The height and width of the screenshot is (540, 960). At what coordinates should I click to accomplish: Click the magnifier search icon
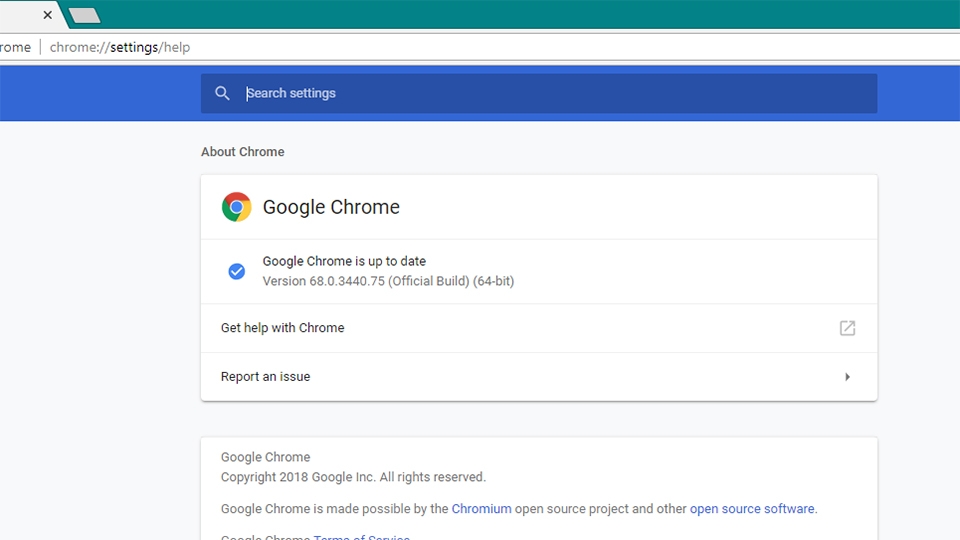coord(222,93)
